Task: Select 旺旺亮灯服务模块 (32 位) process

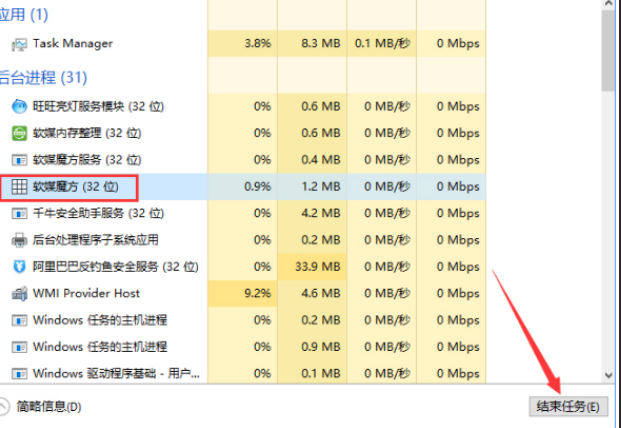Action: pyautogui.click(x=243, y=107)
